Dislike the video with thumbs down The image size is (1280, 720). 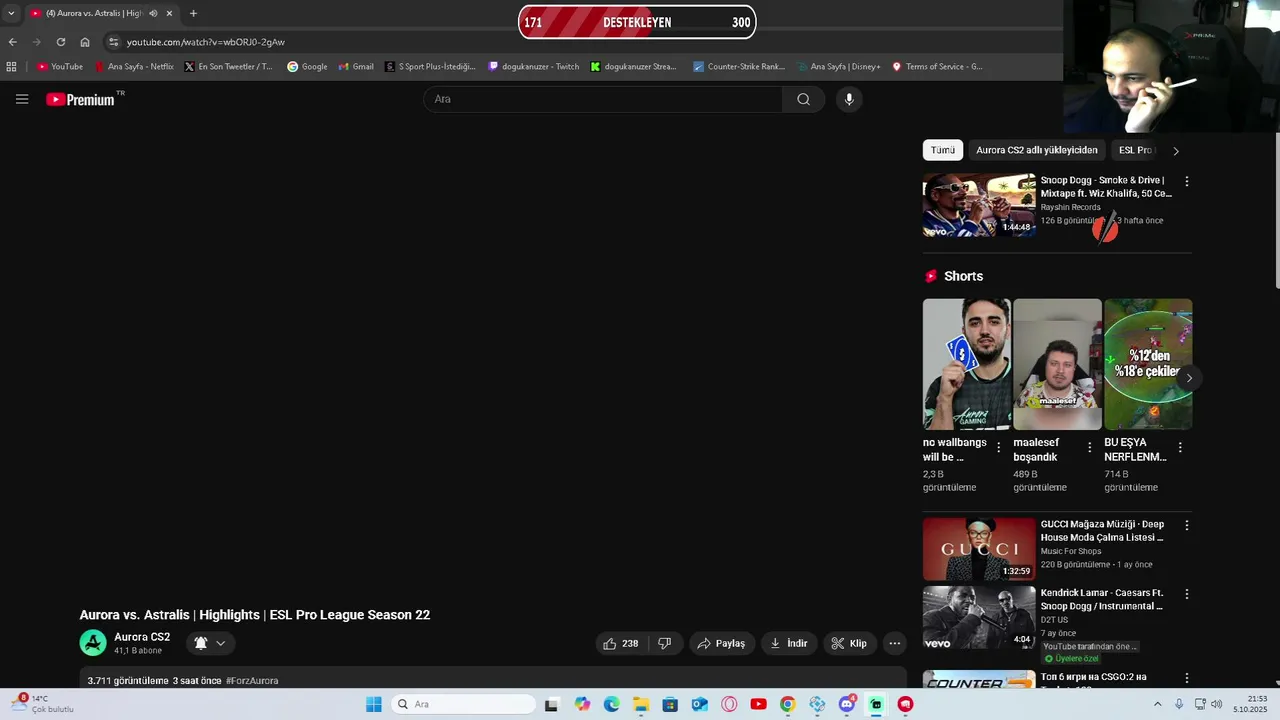pos(665,643)
